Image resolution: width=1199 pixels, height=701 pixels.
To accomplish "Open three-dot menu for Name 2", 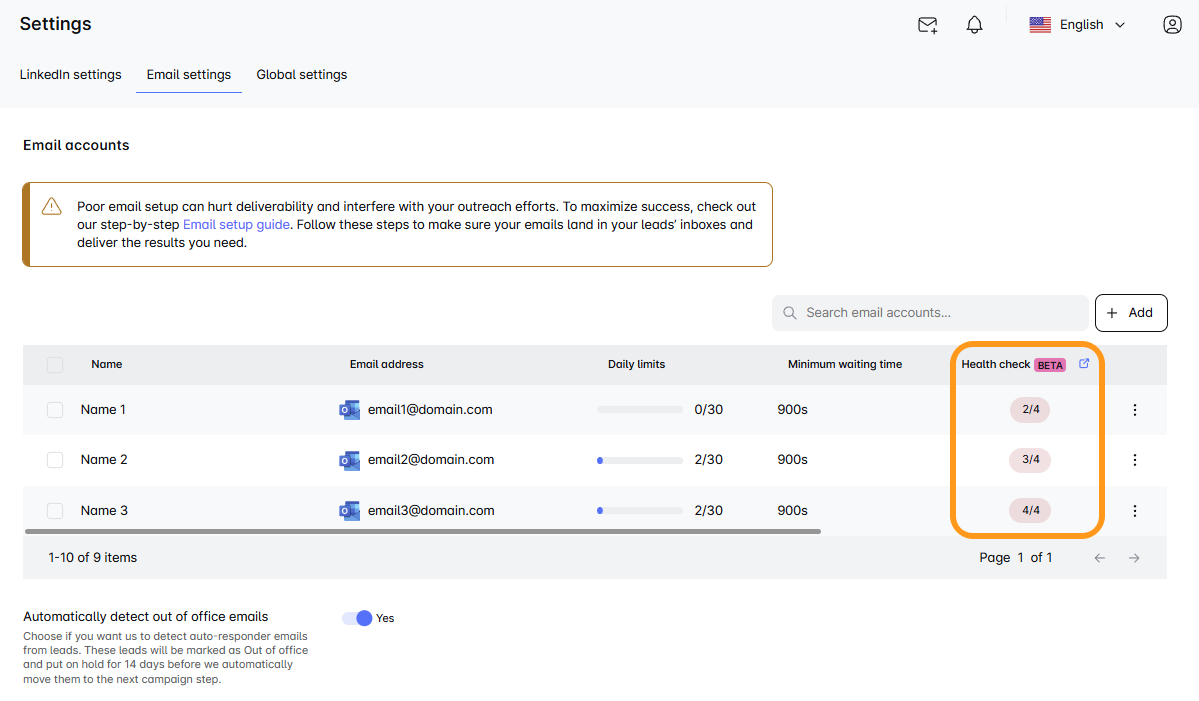I will coord(1134,460).
